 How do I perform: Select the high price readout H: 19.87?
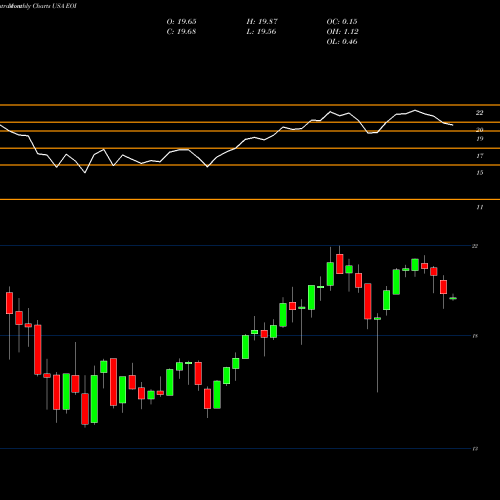coord(262,22)
